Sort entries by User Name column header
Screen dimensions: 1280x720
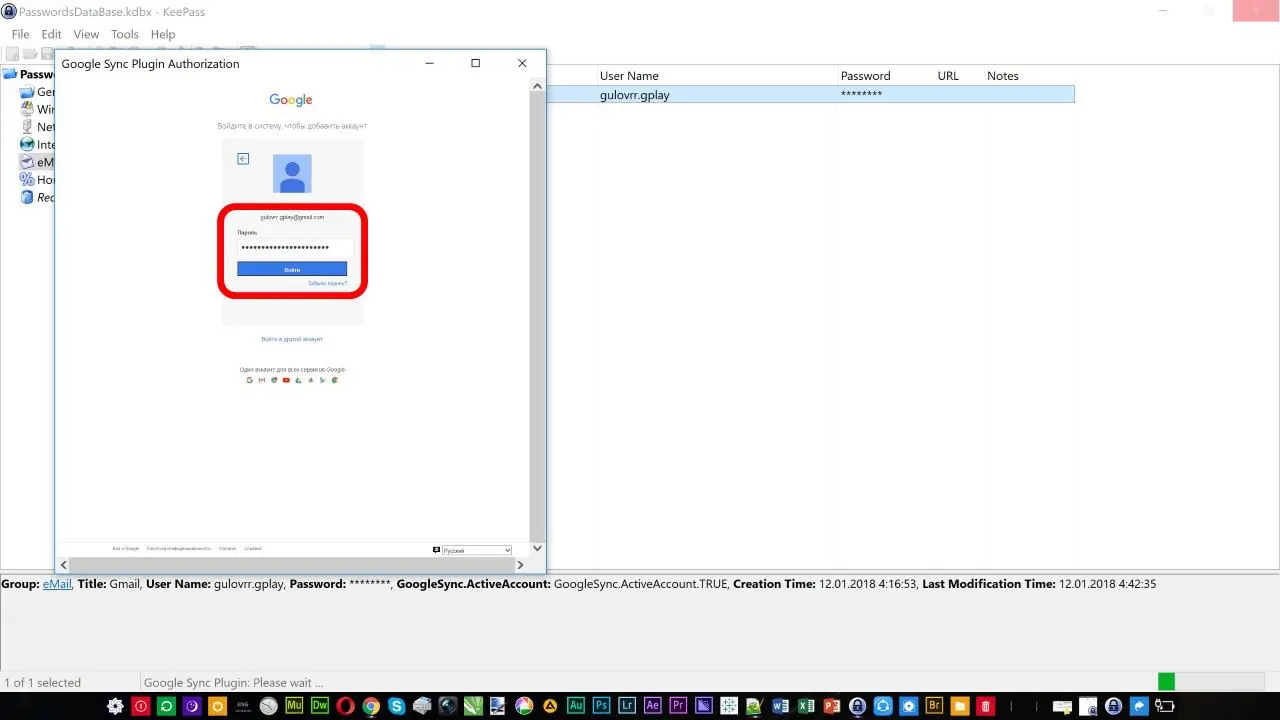pyautogui.click(x=629, y=76)
